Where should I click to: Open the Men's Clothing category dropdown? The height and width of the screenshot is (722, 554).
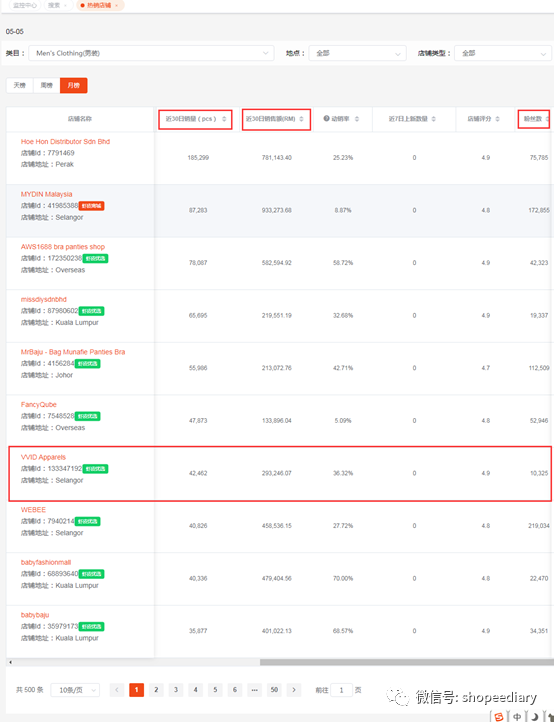click(x=151, y=53)
